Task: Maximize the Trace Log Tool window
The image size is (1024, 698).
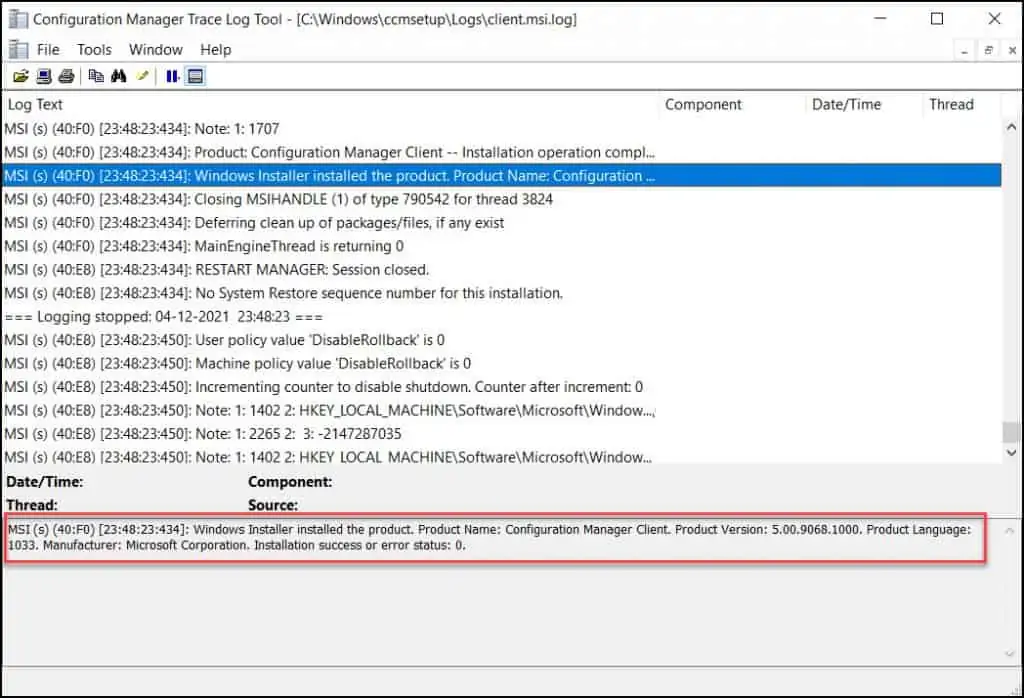Action: click(937, 19)
